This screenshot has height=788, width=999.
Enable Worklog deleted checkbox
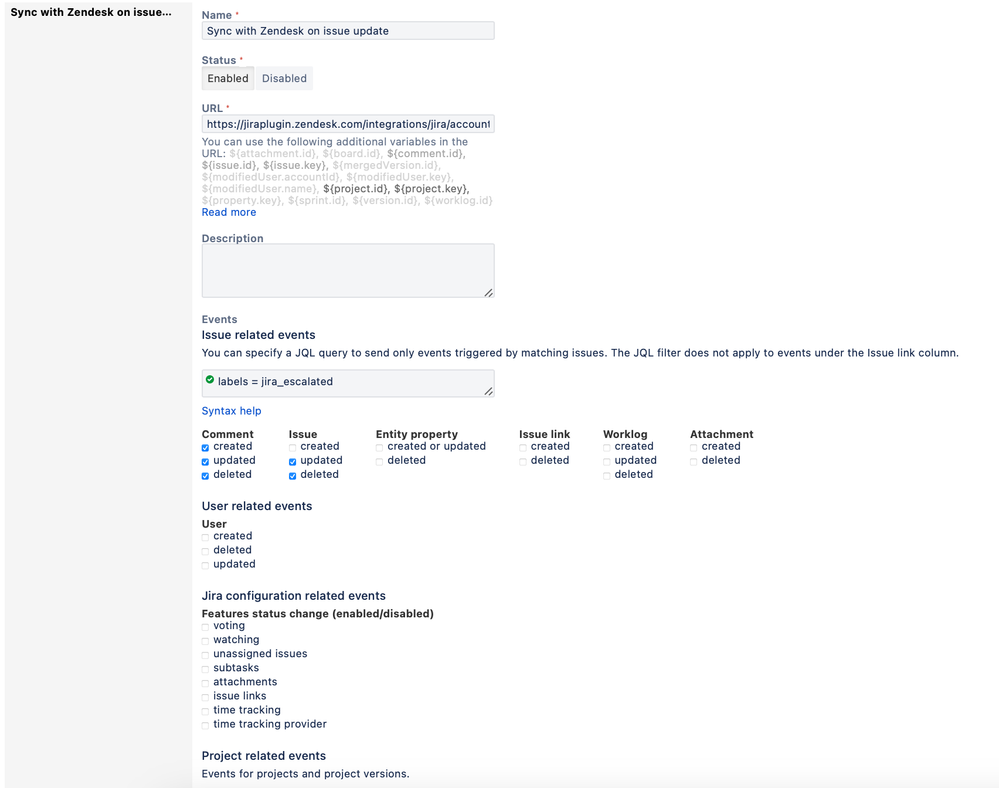tap(607, 476)
